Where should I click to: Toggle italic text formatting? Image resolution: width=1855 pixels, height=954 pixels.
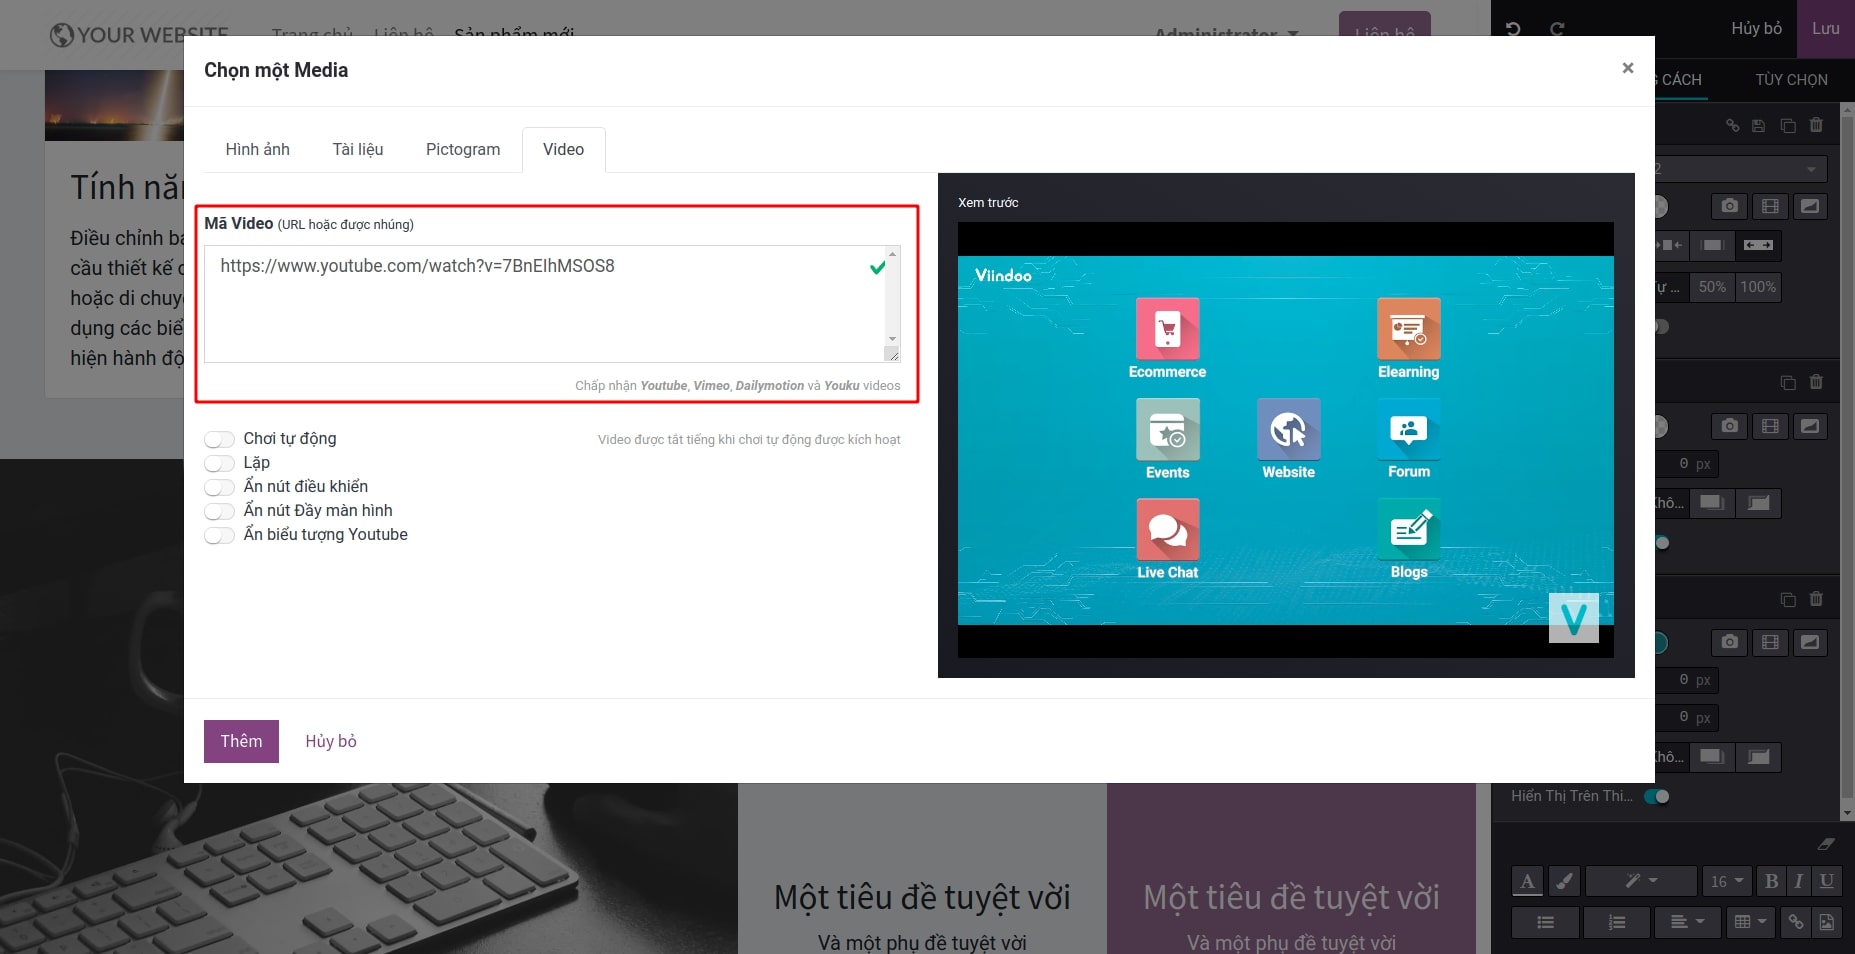coord(1799,881)
